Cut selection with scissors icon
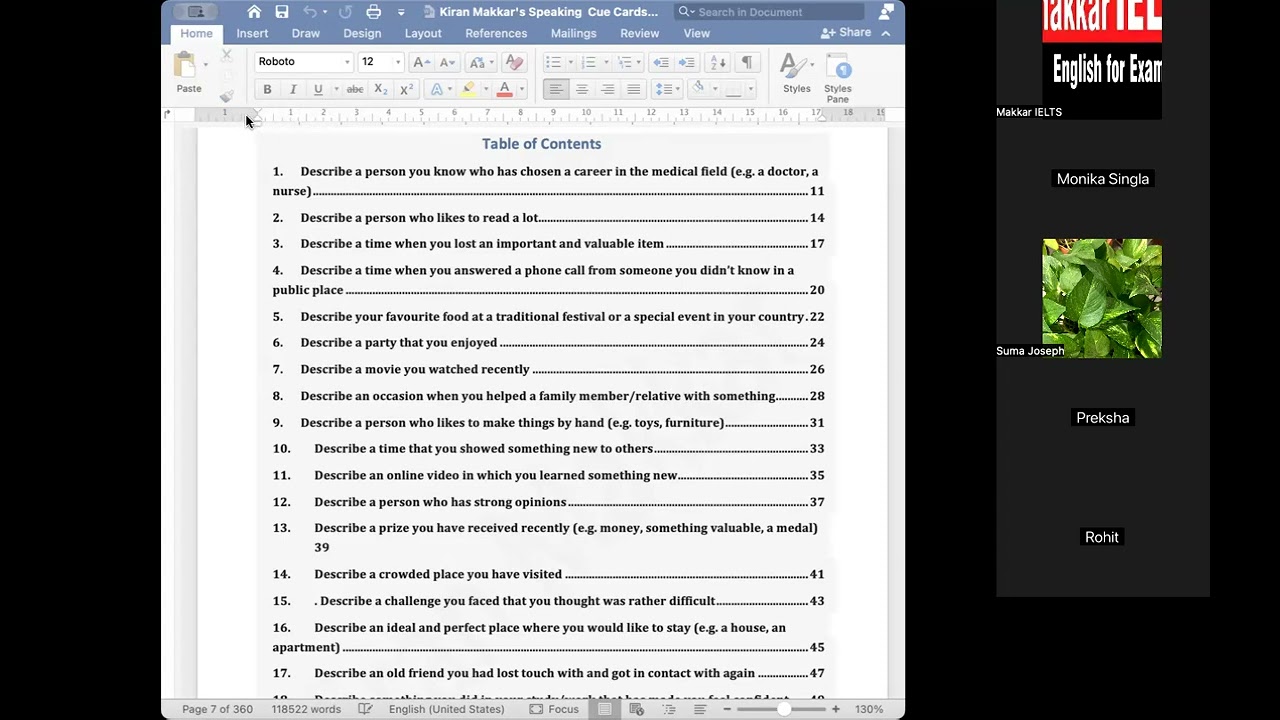The height and width of the screenshot is (720, 1280). 227,56
